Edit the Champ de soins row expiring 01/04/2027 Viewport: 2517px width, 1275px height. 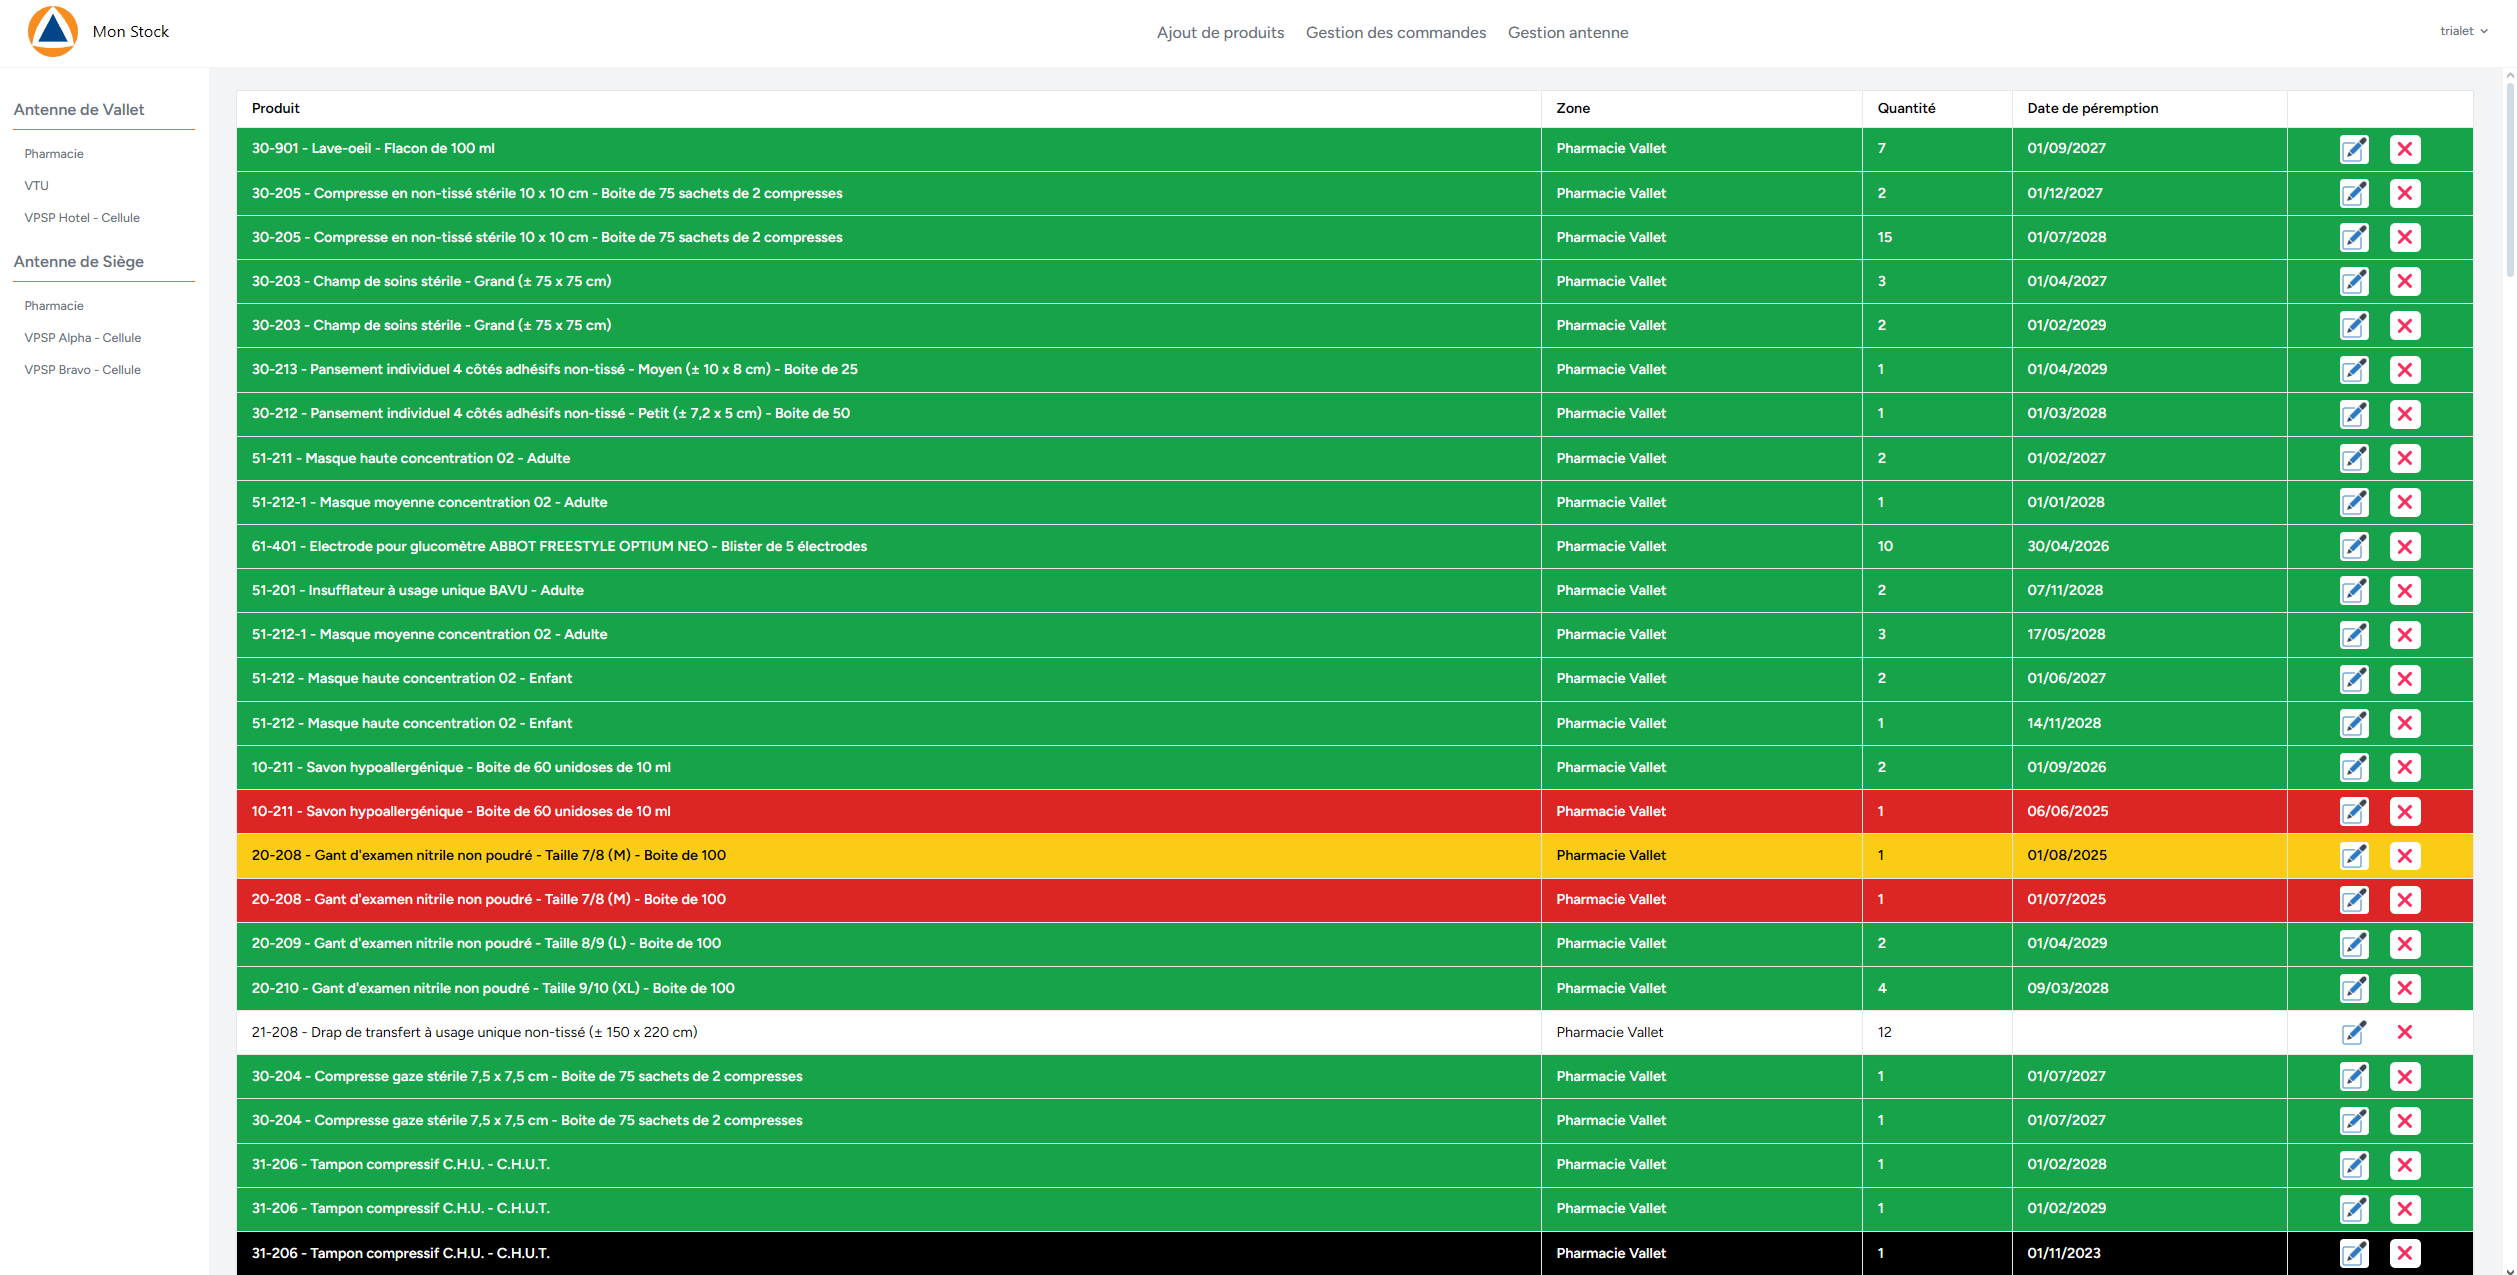pos(2354,281)
